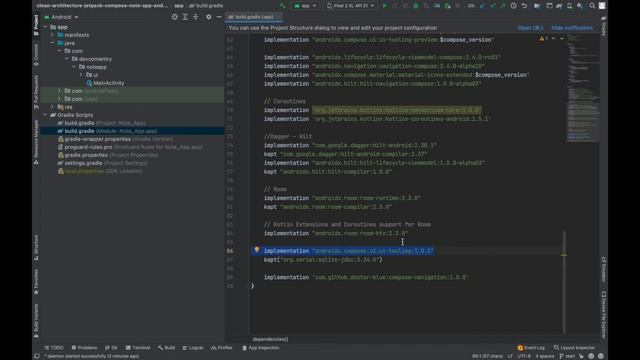This screenshot has height=360, width=640.
Task: Collapse the devcomentry package
Action: coord(67,59)
